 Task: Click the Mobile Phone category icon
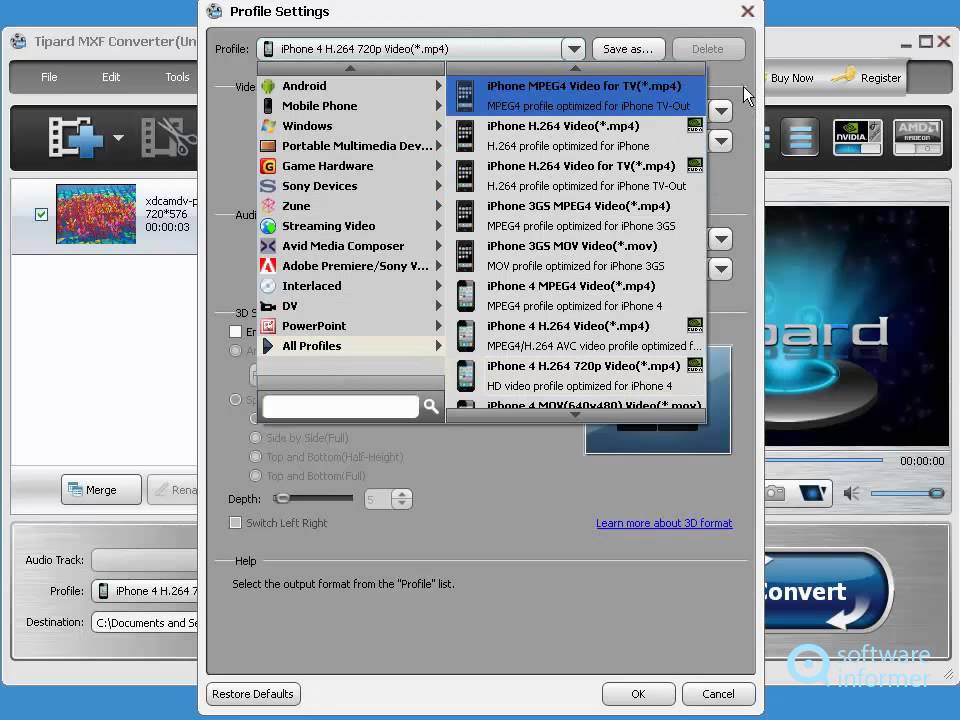click(268, 106)
